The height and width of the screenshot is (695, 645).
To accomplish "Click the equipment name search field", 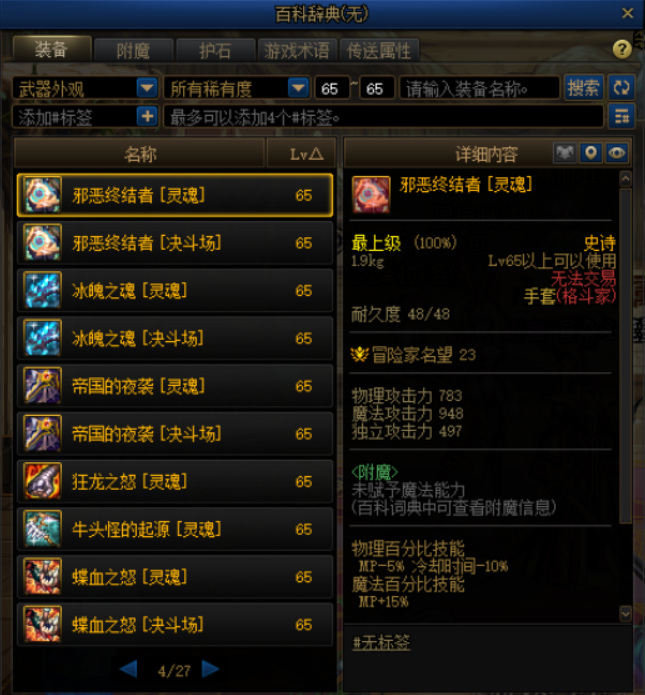I will click(x=479, y=88).
